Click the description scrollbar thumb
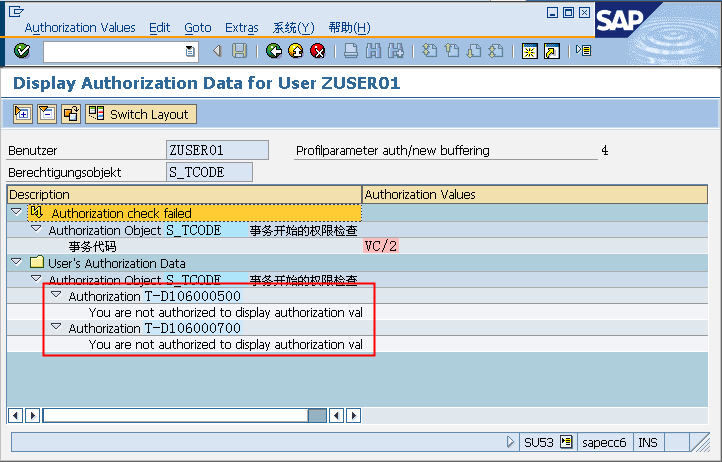 (317, 415)
